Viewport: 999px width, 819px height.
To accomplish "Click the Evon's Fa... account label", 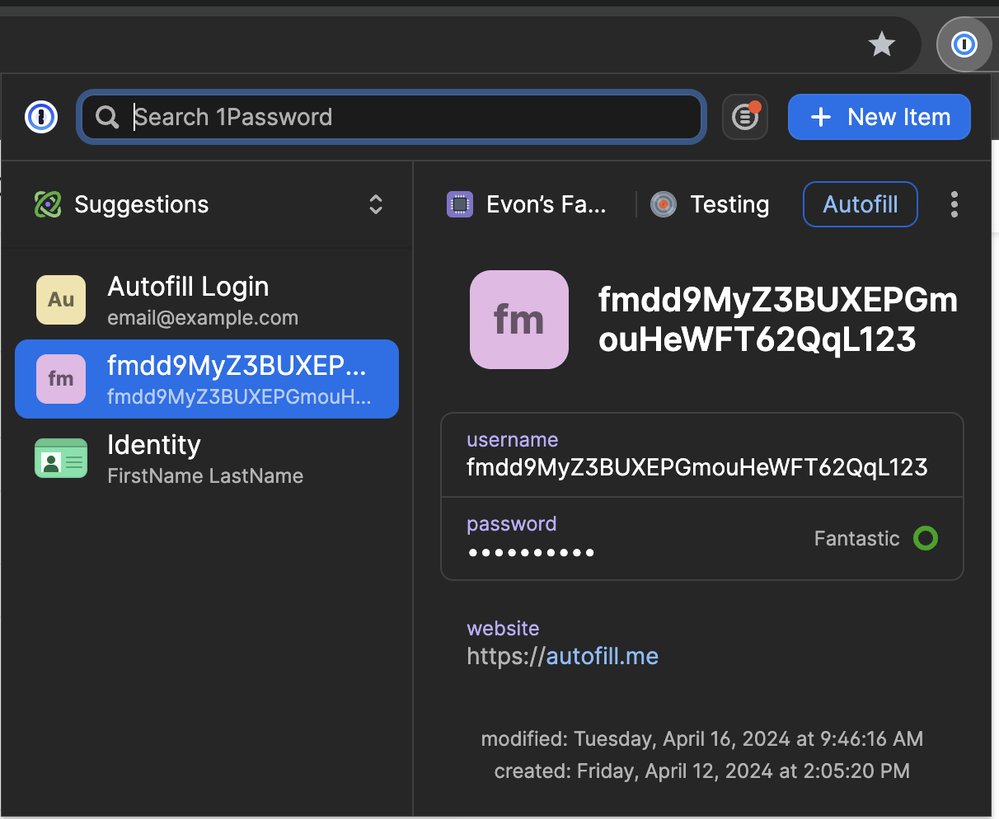I will pyautogui.click(x=546, y=205).
